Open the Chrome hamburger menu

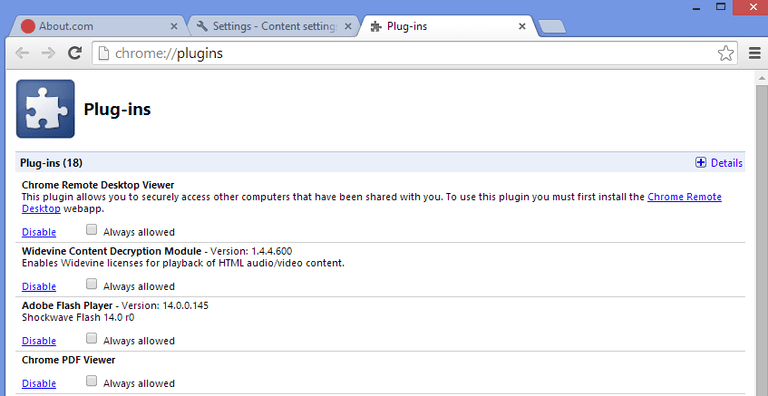coord(755,53)
